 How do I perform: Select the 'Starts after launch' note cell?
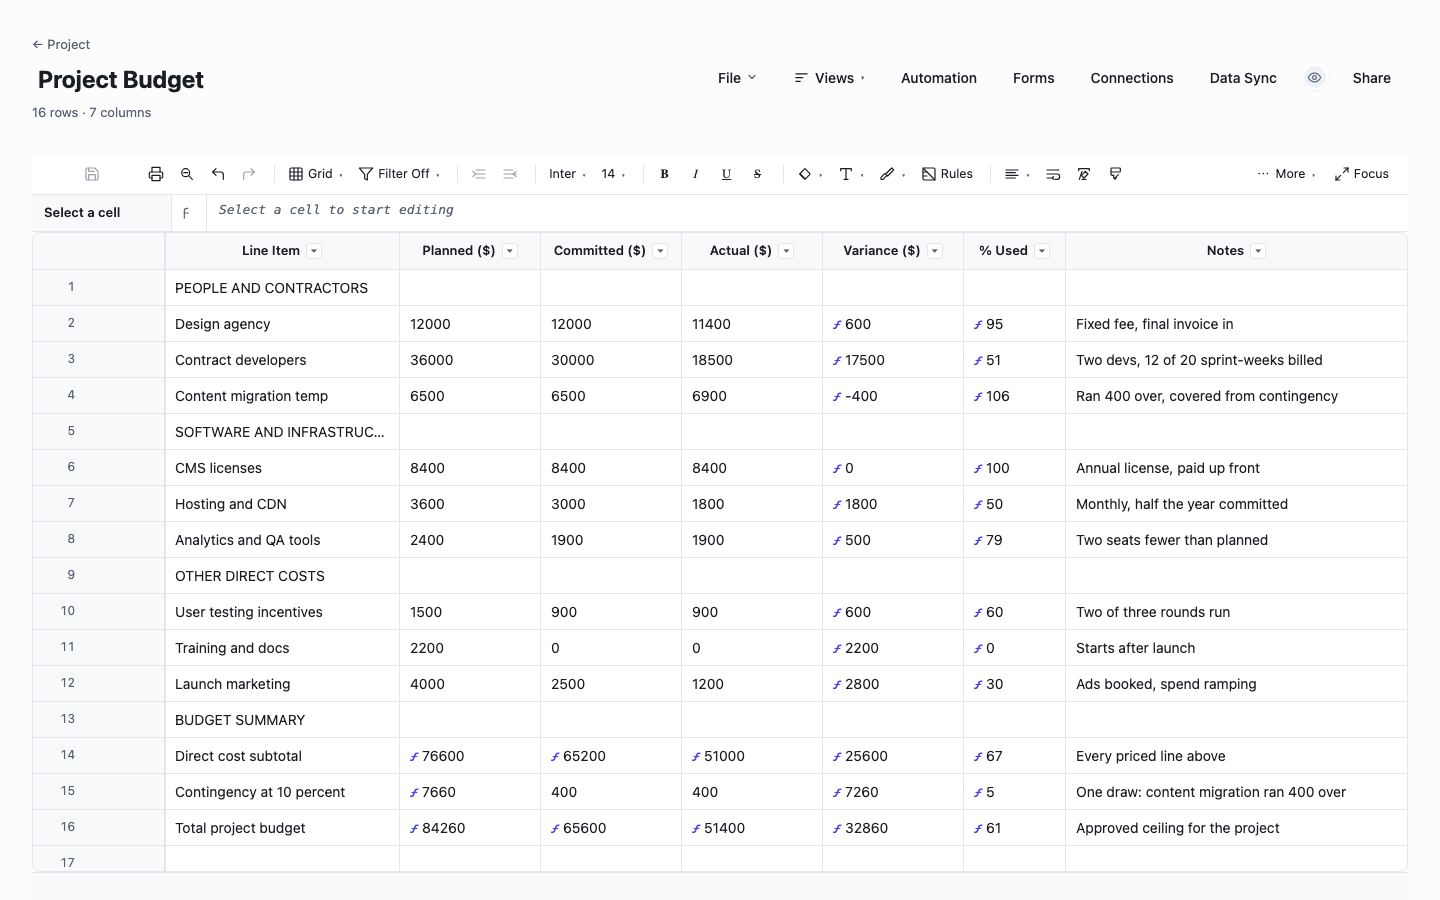pyautogui.click(x=1236, y=648)
